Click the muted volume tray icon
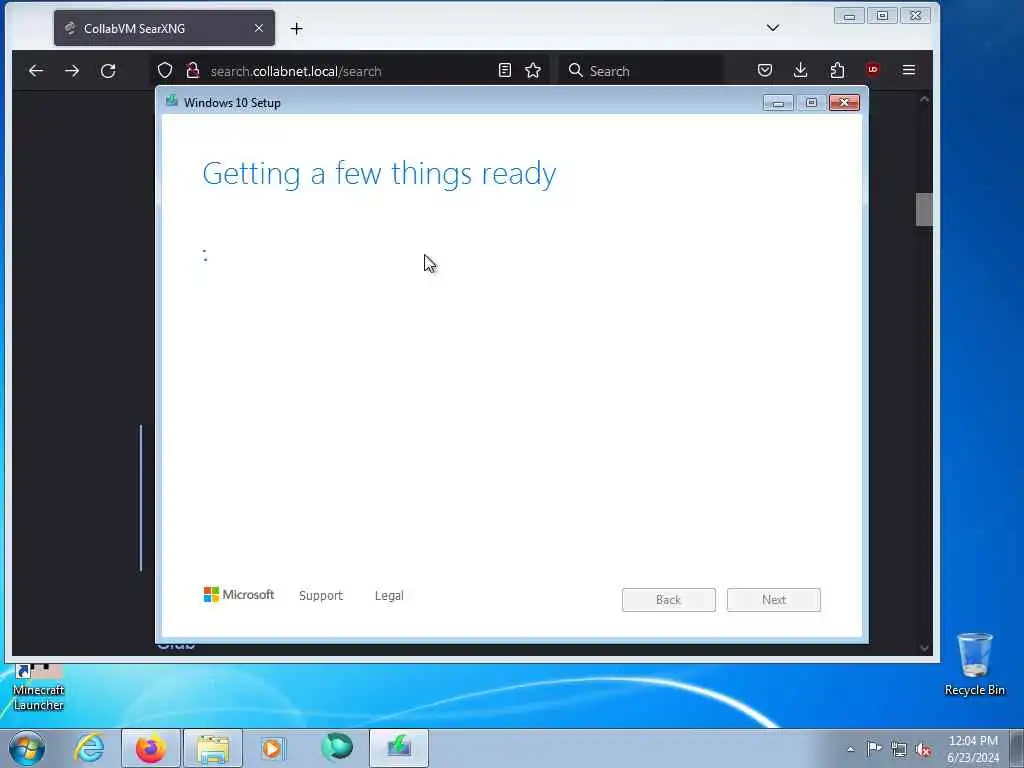Image resolution: width=1024 pixels, height=768 pixels. (x=923, y=750)
